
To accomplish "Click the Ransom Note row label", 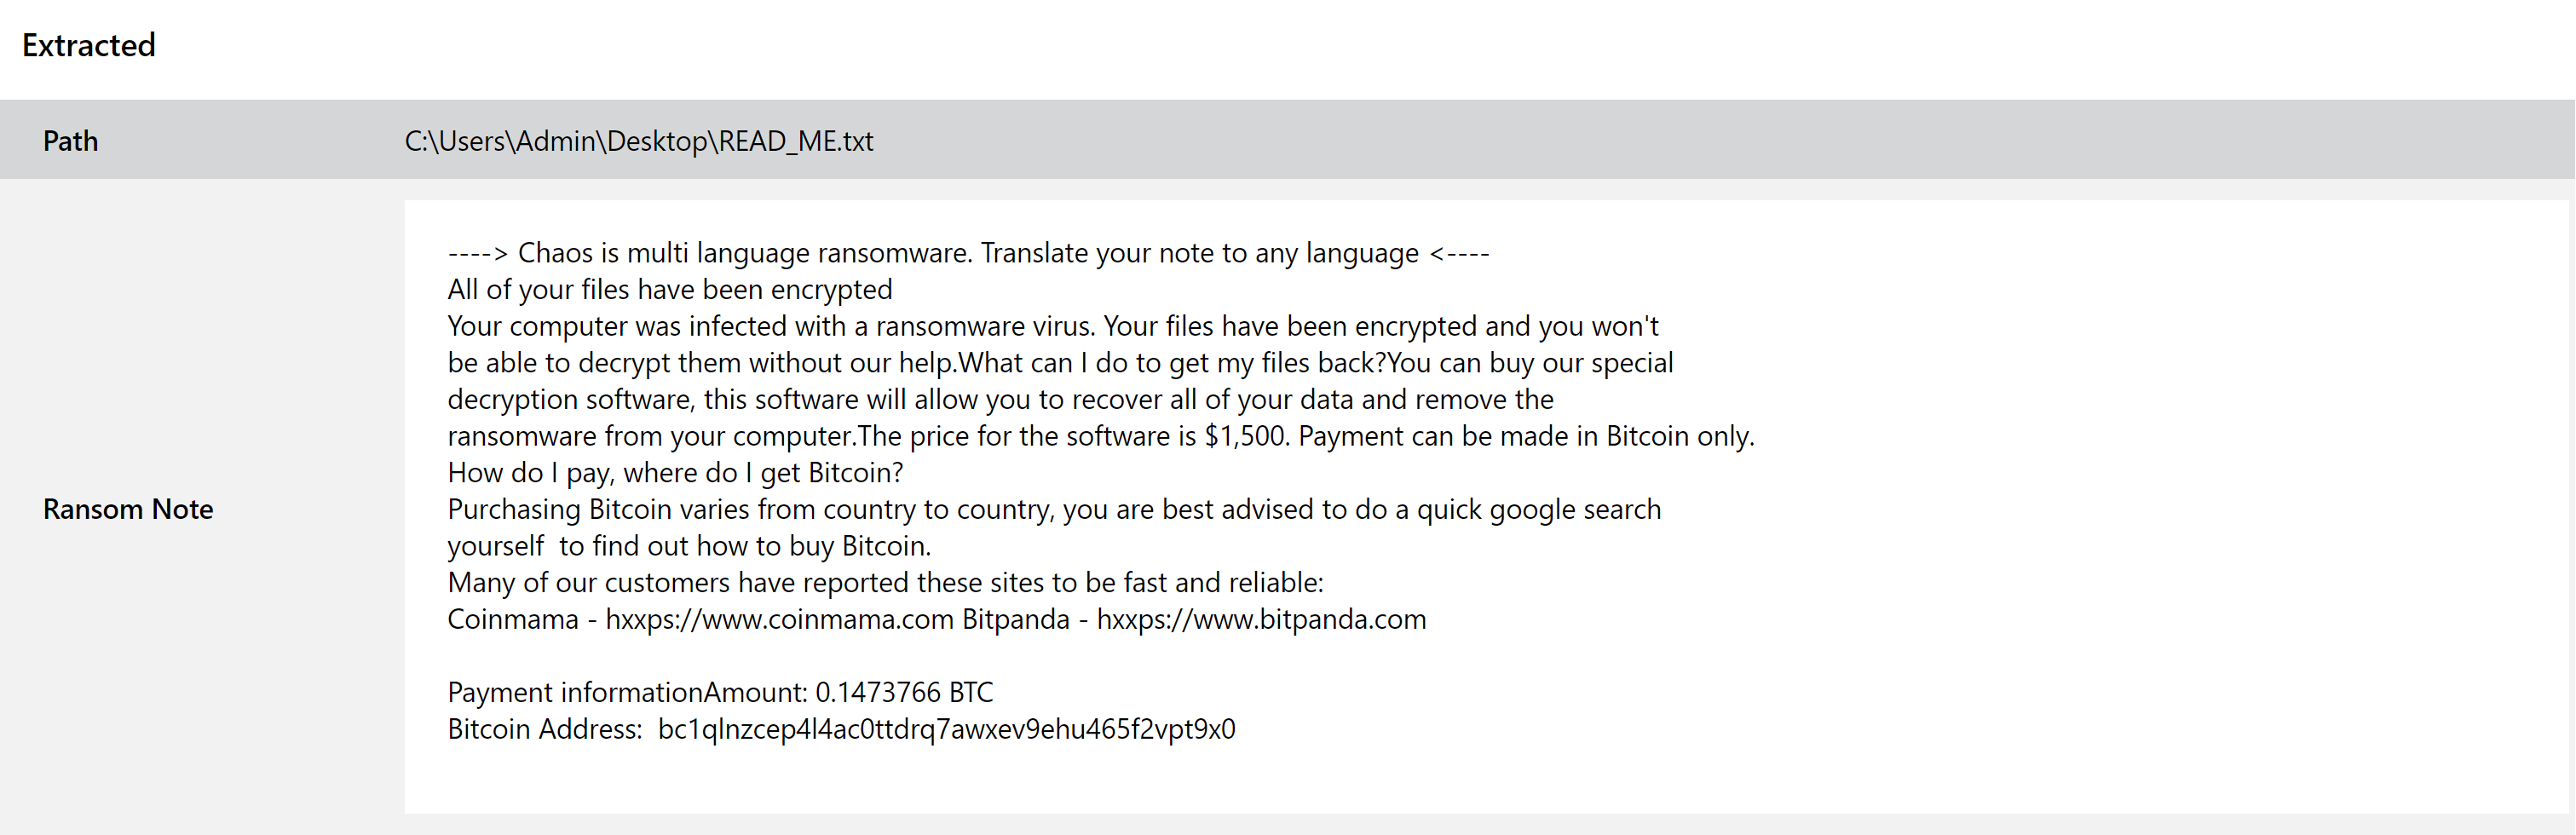I will tap(128, 509).
